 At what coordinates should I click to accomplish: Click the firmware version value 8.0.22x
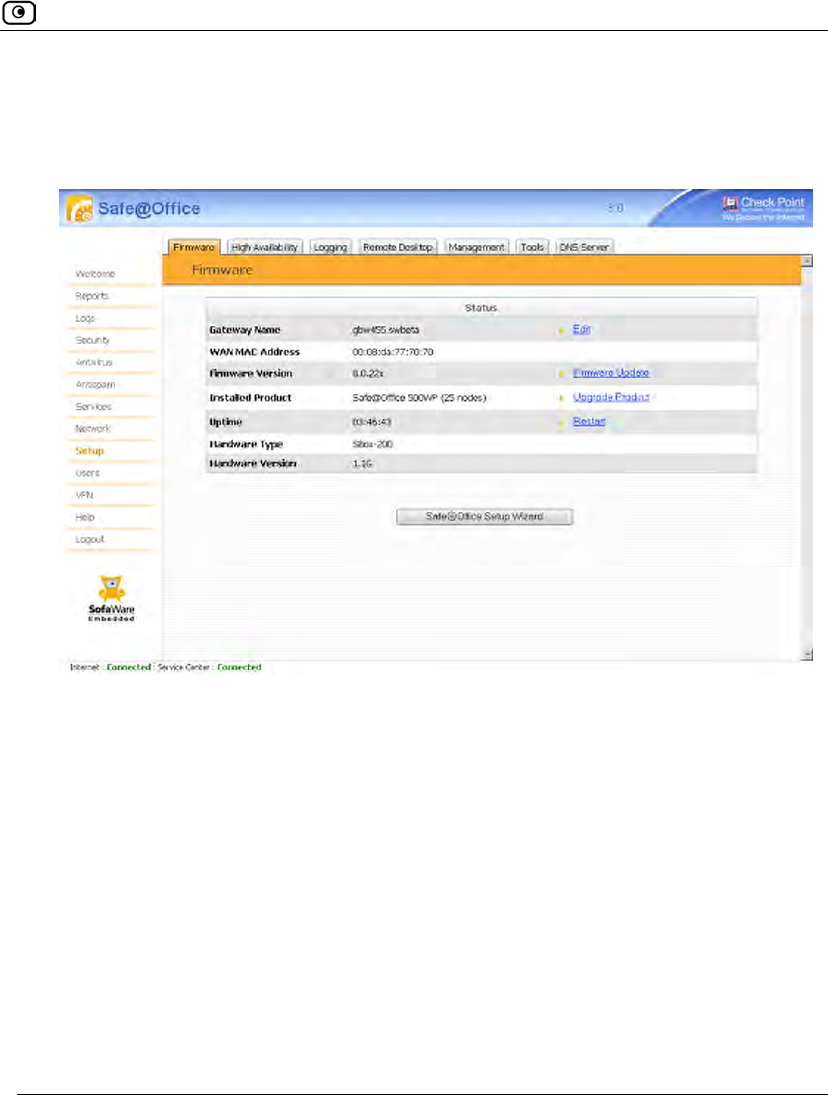tap(368, 374)
